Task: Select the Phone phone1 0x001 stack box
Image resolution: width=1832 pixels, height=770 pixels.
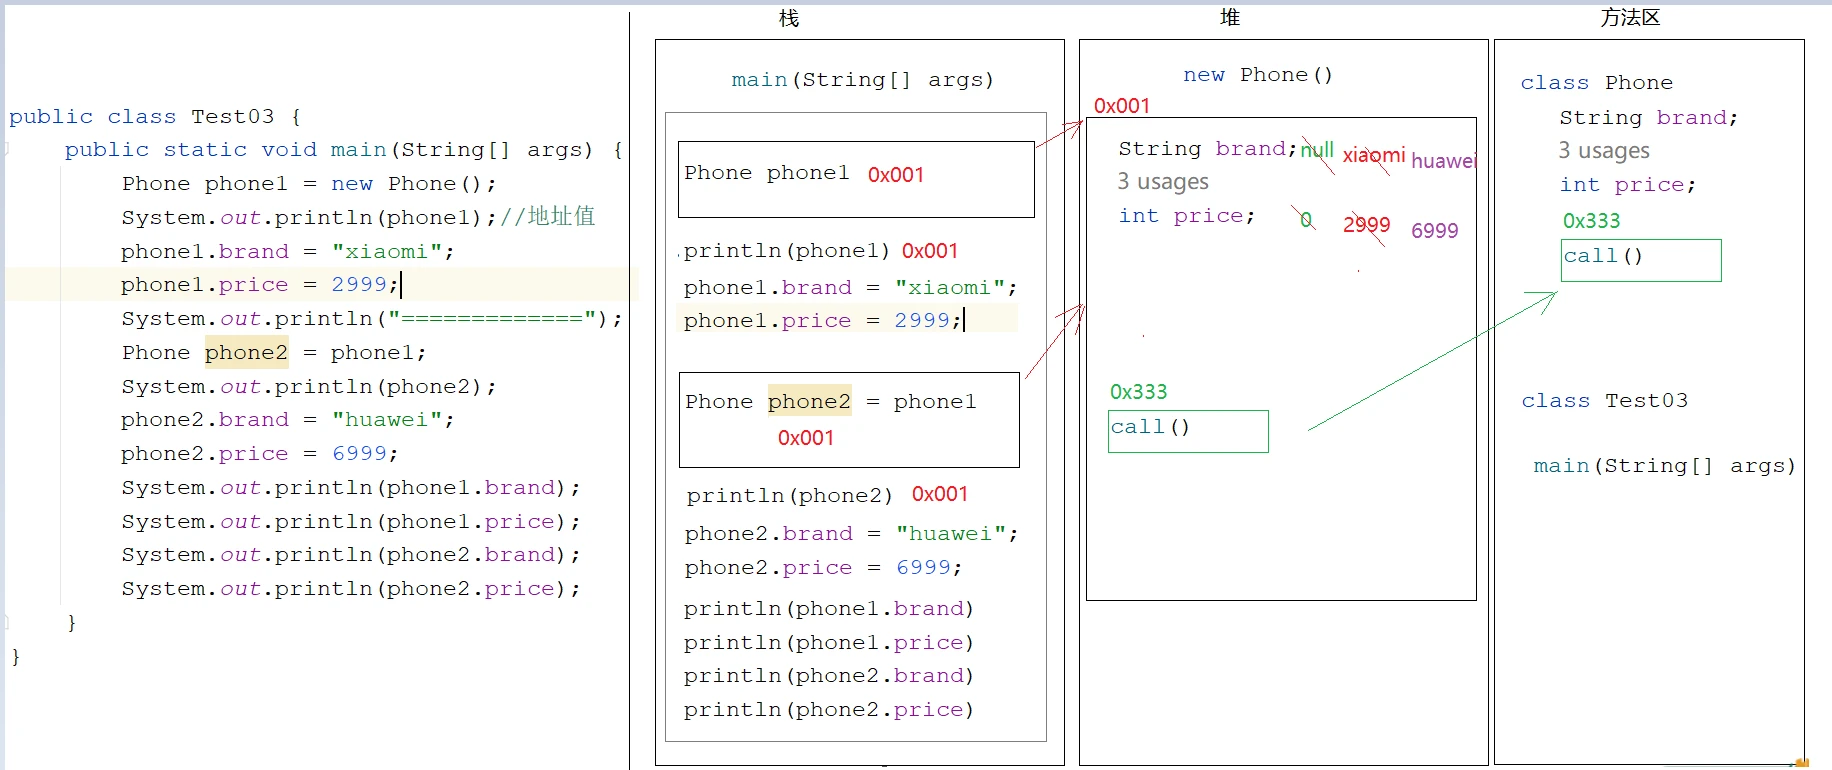Action: 856,179
